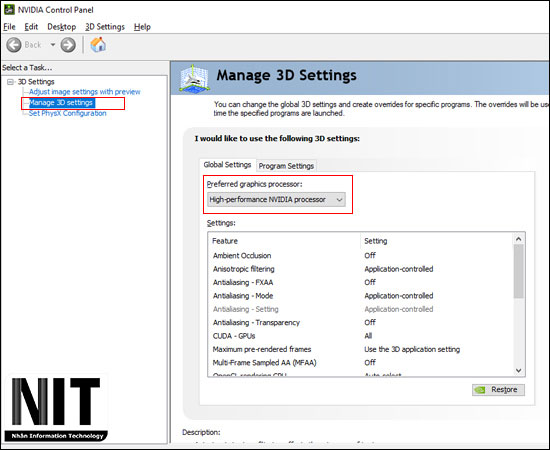Select the Antialiasing - Mode row
This screenshot has width=550, height=450.
(x=361, y=296)
